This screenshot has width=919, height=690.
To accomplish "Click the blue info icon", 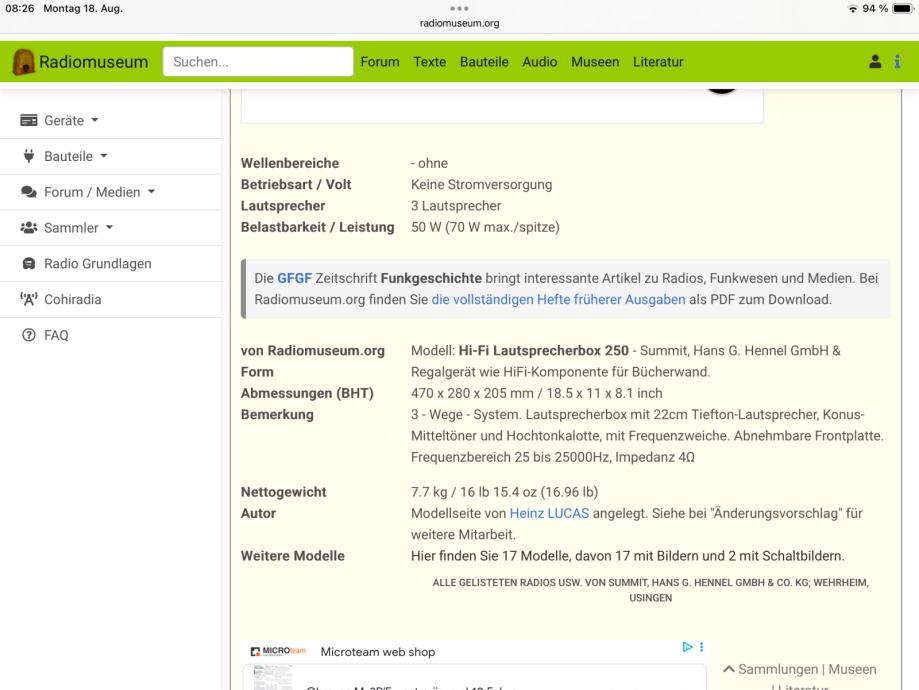I will pyautogui.click(x=897, y=62).
